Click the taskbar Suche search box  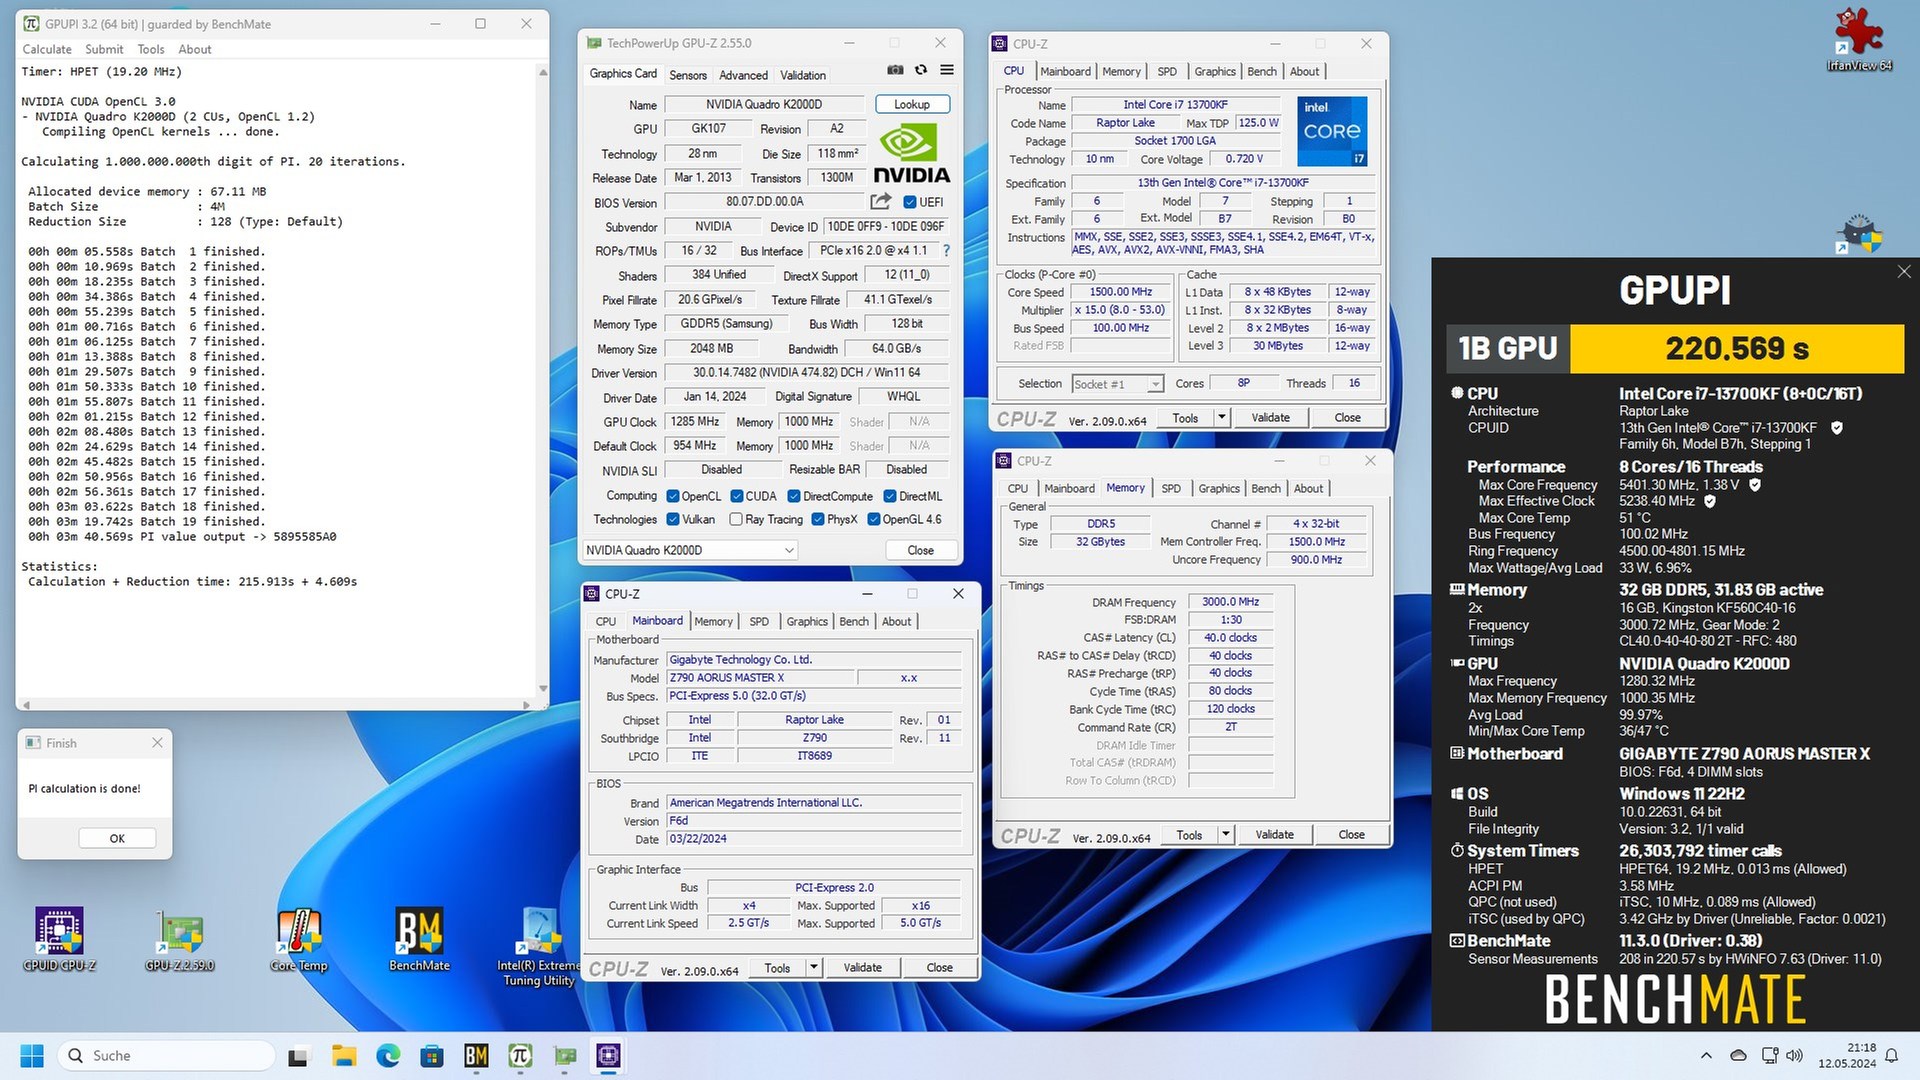click(x=167, y=1056)
